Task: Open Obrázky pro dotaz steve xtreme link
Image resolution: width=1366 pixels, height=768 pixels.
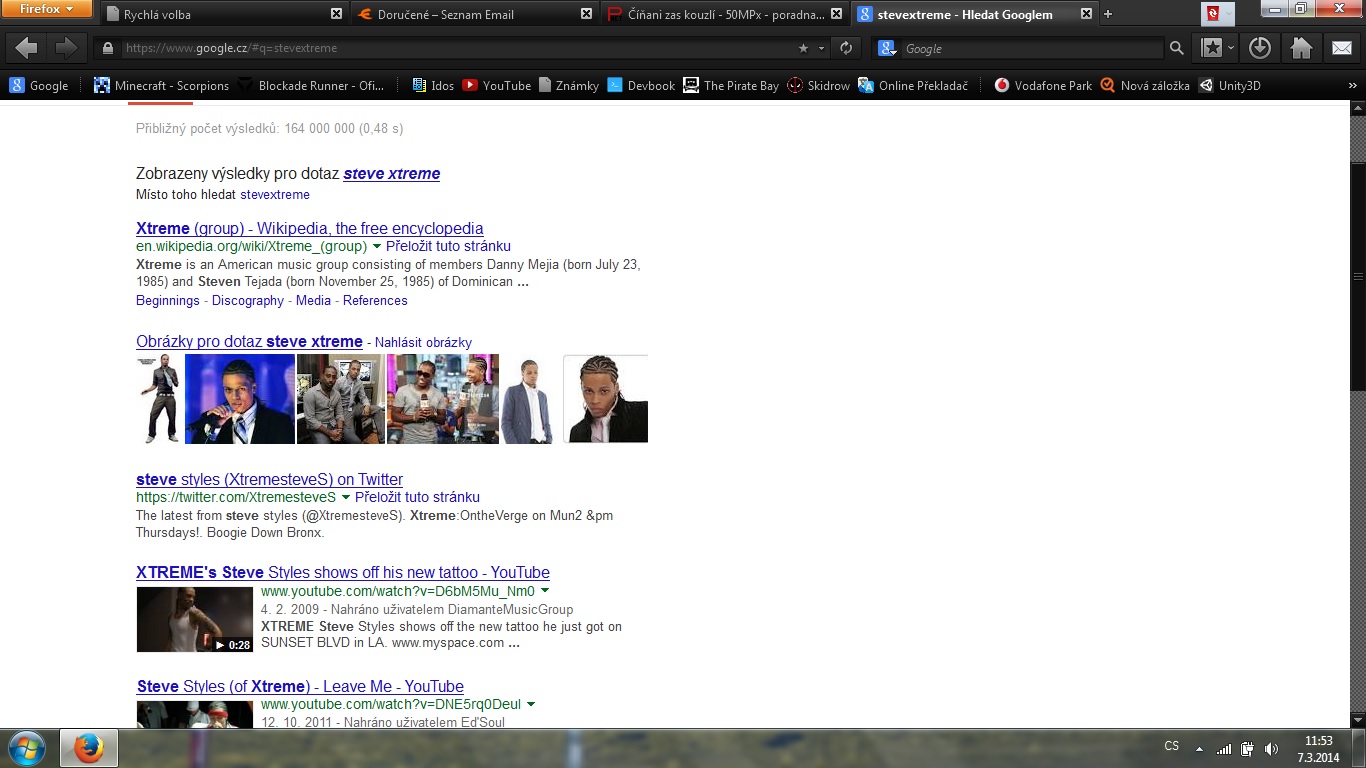Action: pyautogui.click(x=250, y=341)
